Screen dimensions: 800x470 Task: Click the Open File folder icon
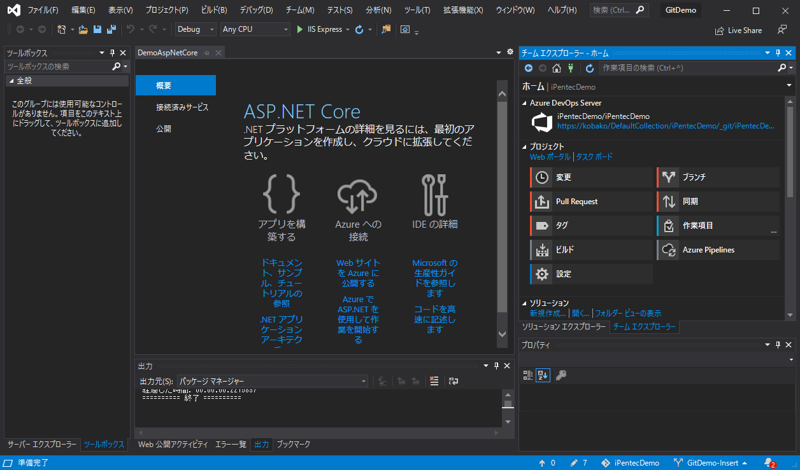(x=83, y=30)
